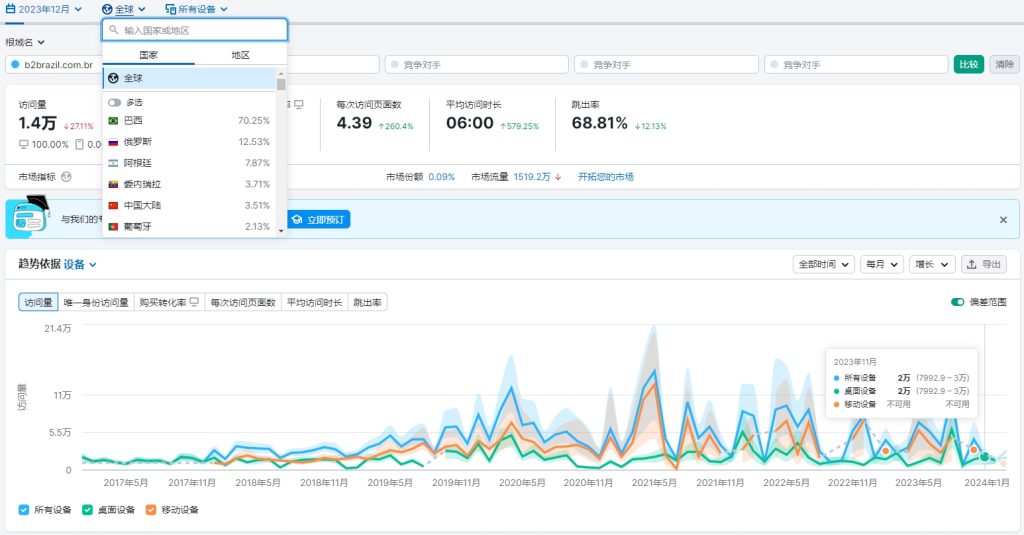
Task: Click the Russia flag icon
Action: point(113,142)
